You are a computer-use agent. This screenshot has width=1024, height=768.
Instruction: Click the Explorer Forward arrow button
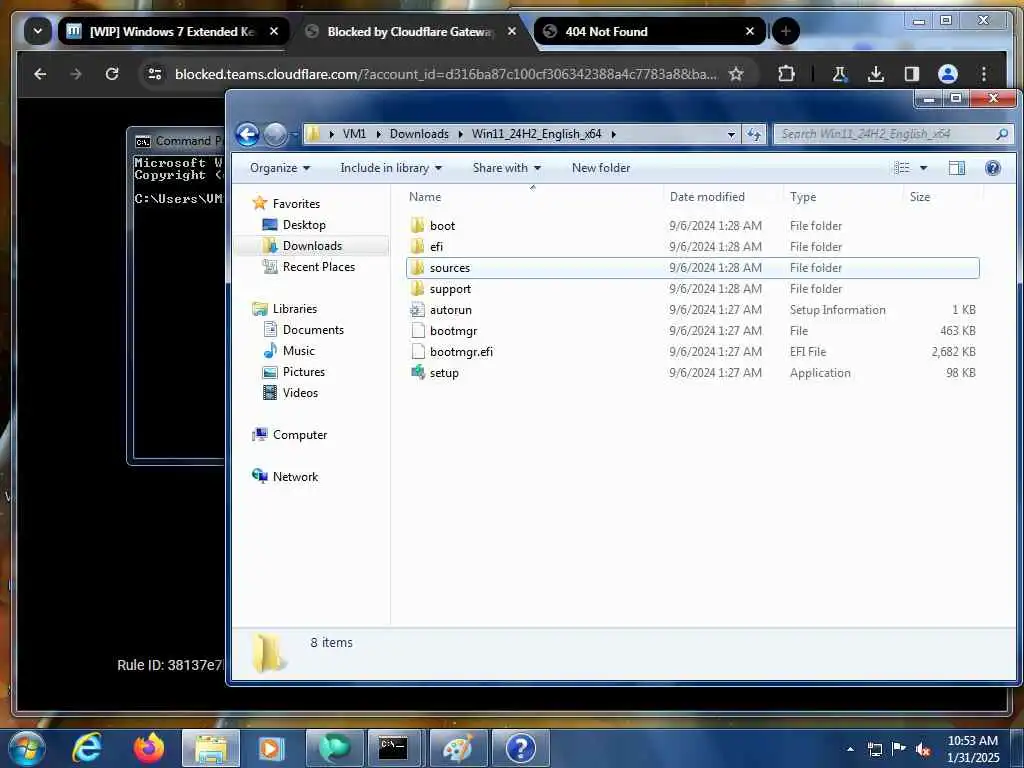pos(276,135)
